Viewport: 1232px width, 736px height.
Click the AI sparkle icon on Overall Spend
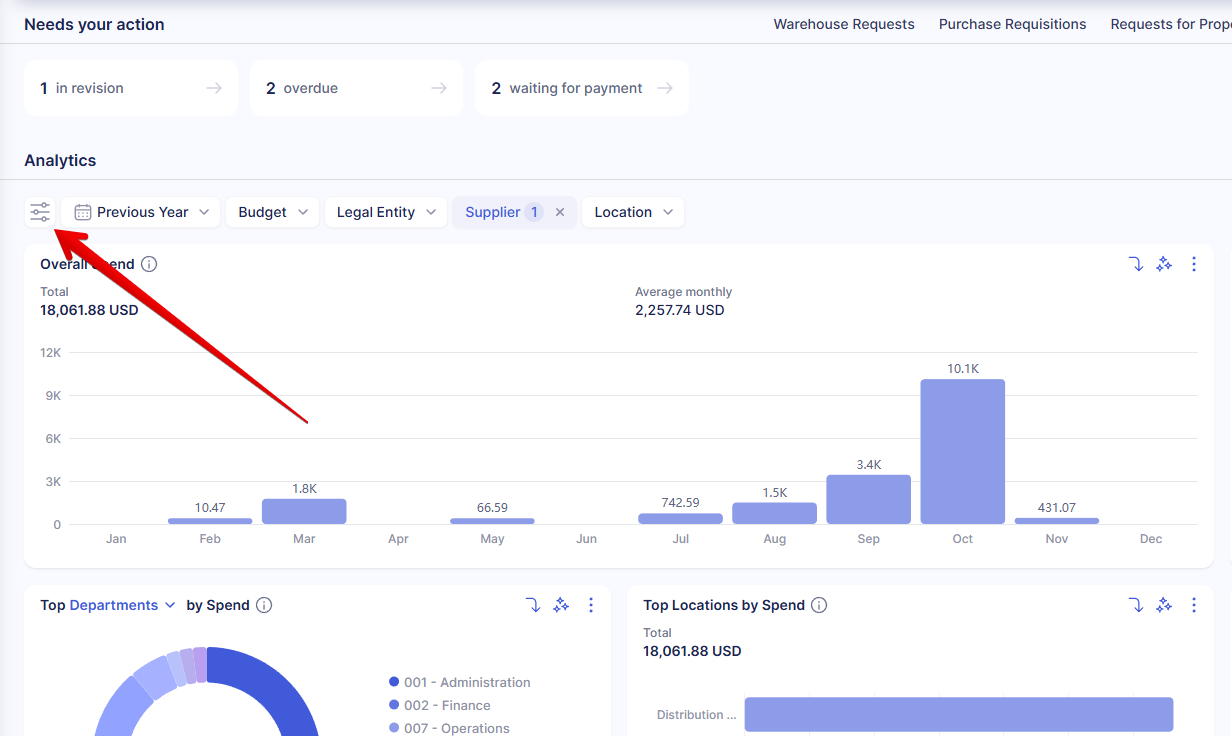(1164, 264)
